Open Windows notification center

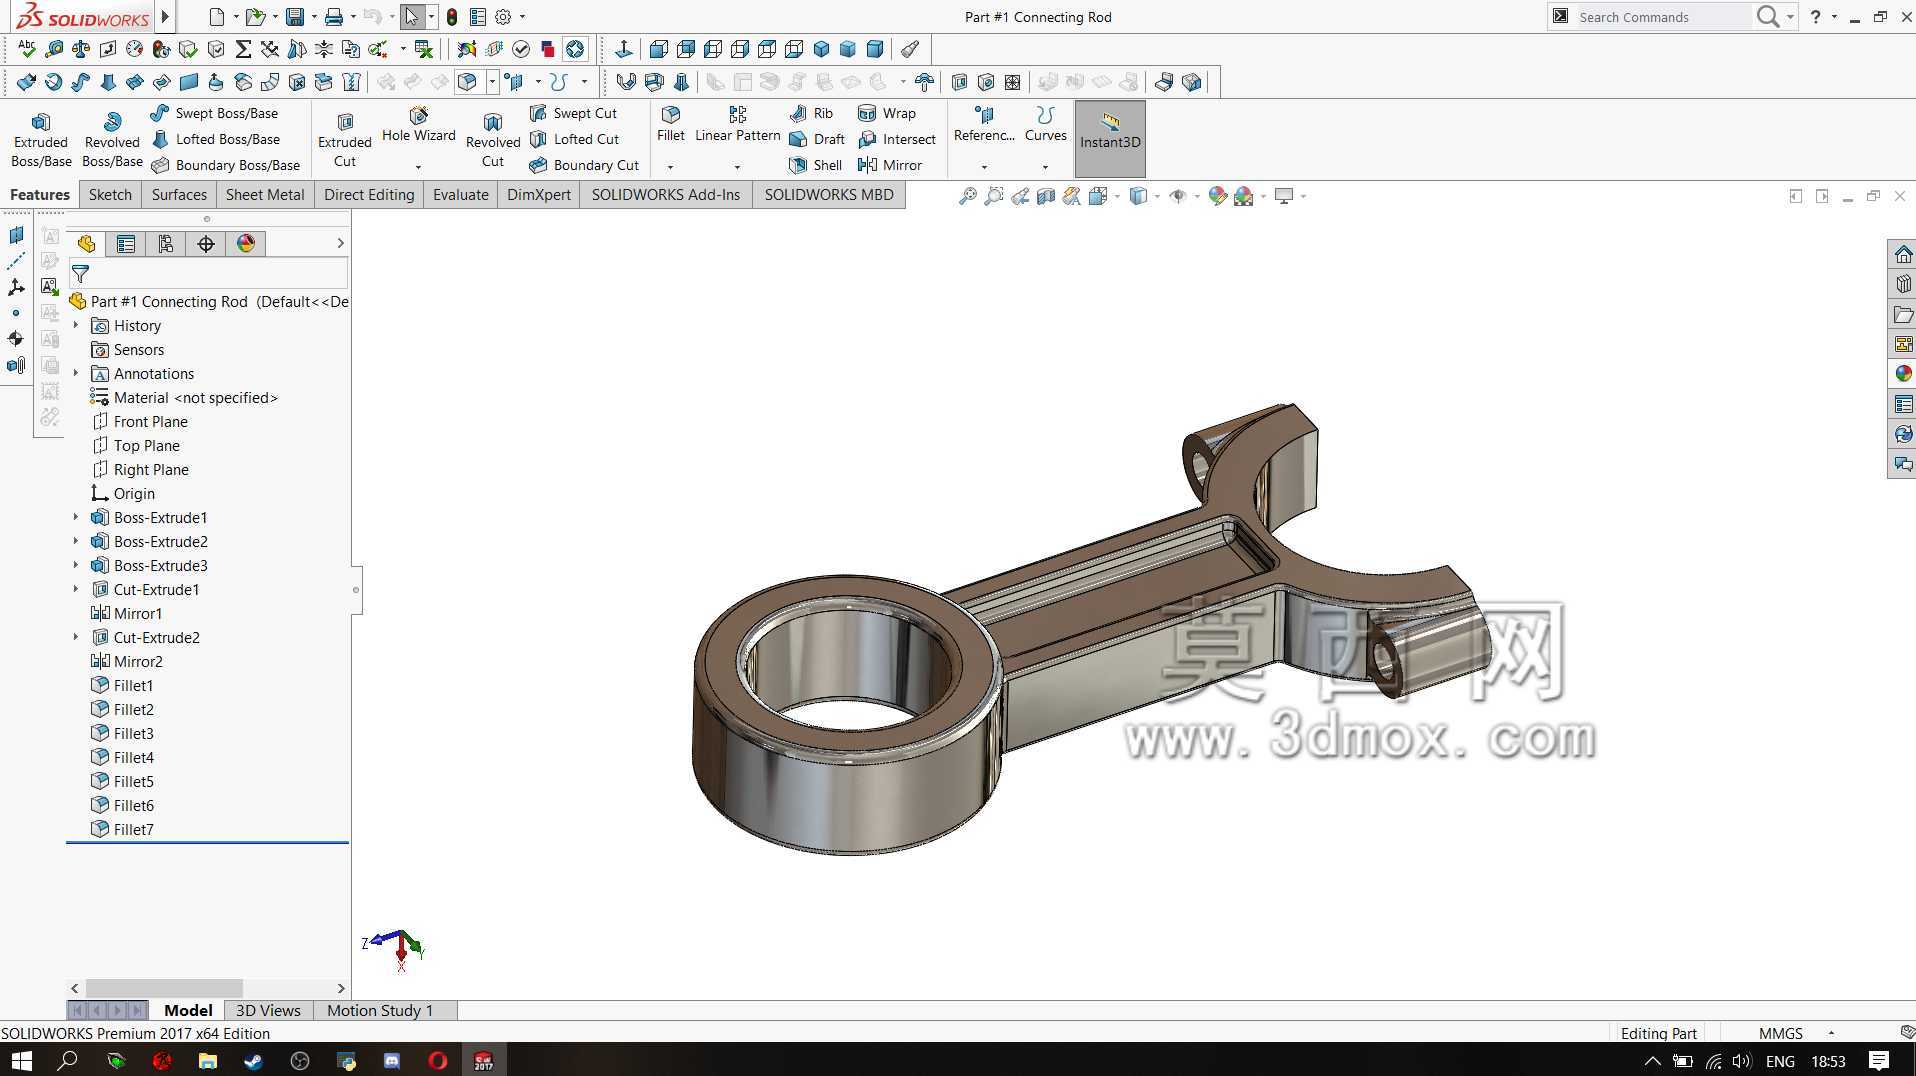(x=1879, y=1060)
